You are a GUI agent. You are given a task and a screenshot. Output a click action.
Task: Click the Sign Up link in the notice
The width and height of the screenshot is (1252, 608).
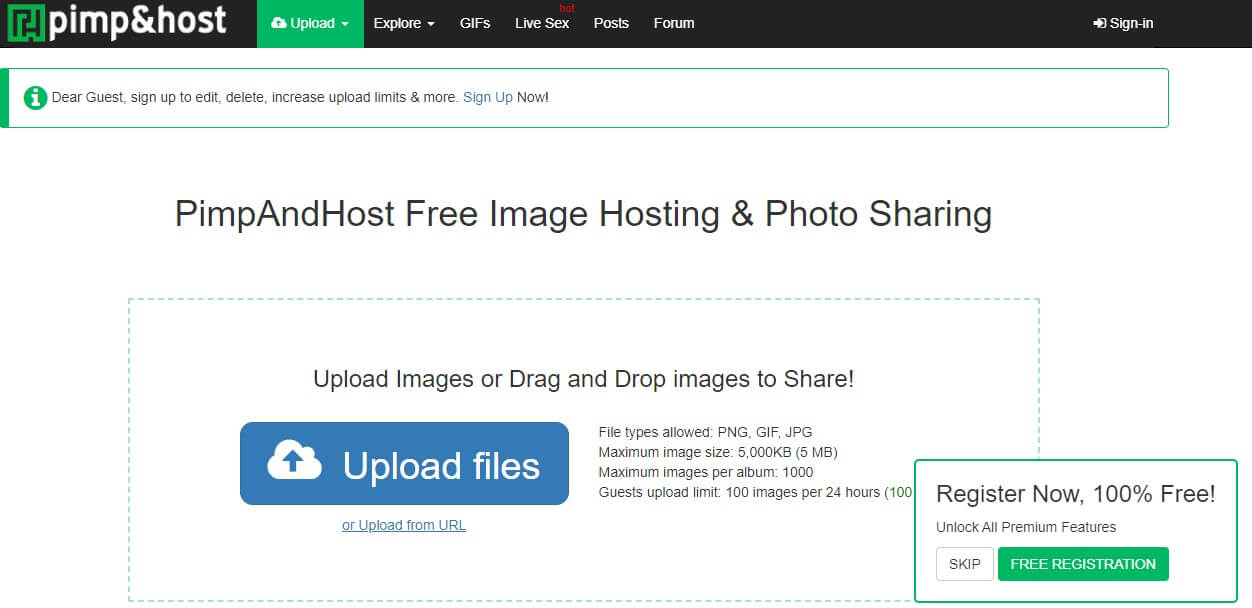(x=488, y=97)
